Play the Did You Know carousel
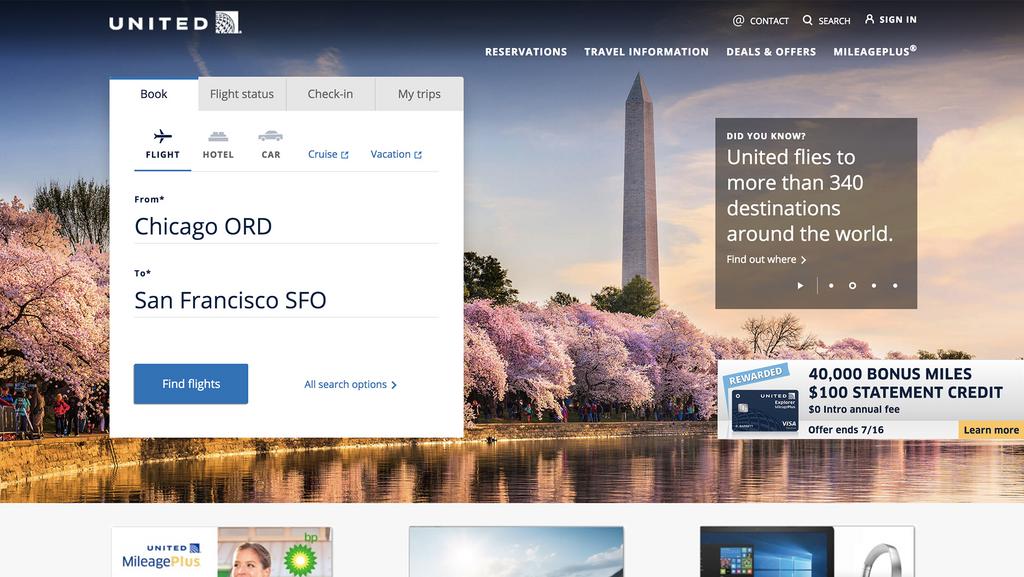Viewport: 1024px width, 577px height. click(800, 285)
